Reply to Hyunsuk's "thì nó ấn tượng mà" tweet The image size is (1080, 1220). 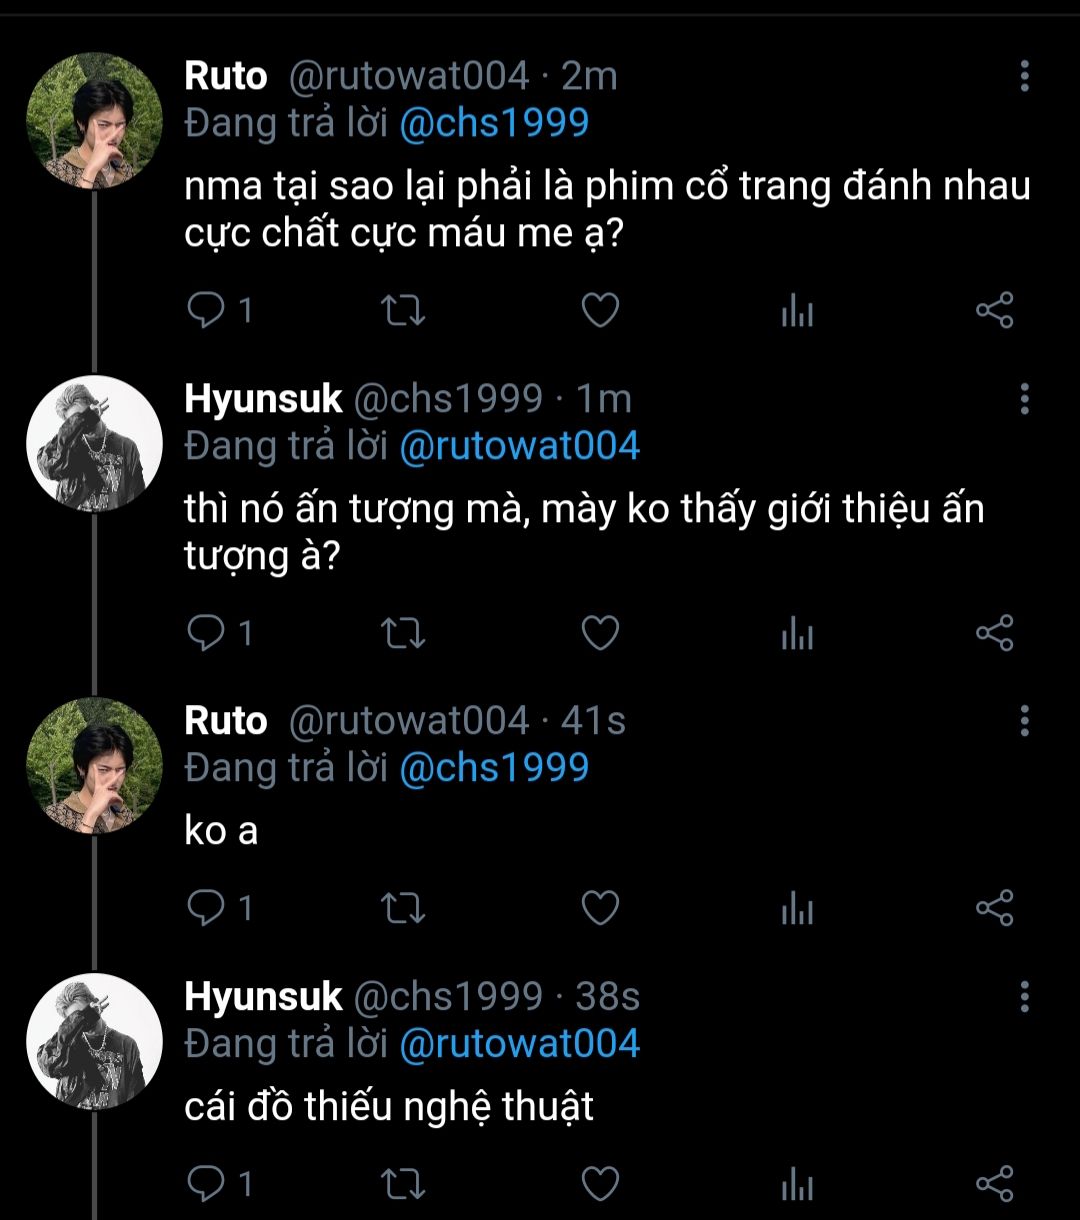(207, 634)
